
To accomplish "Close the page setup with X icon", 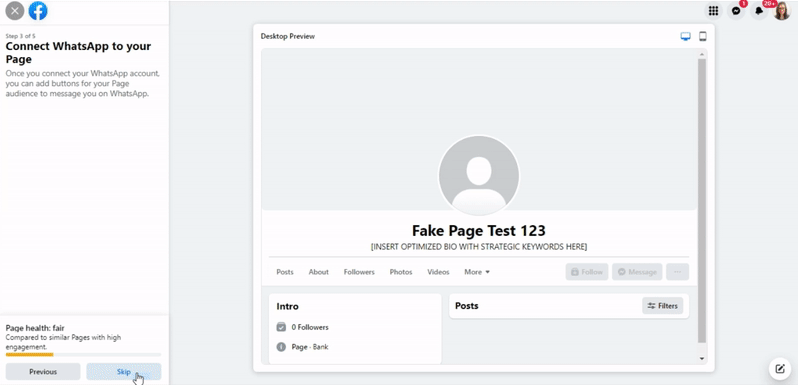I will click(x=15, y=11).
